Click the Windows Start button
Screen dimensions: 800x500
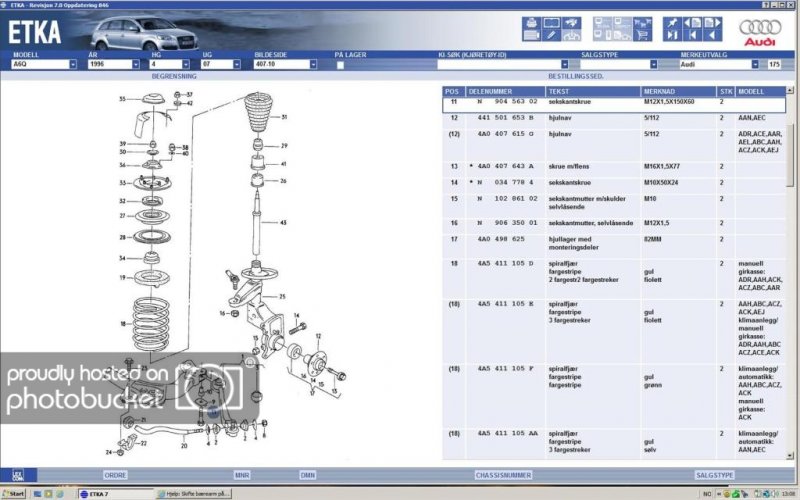14,493
